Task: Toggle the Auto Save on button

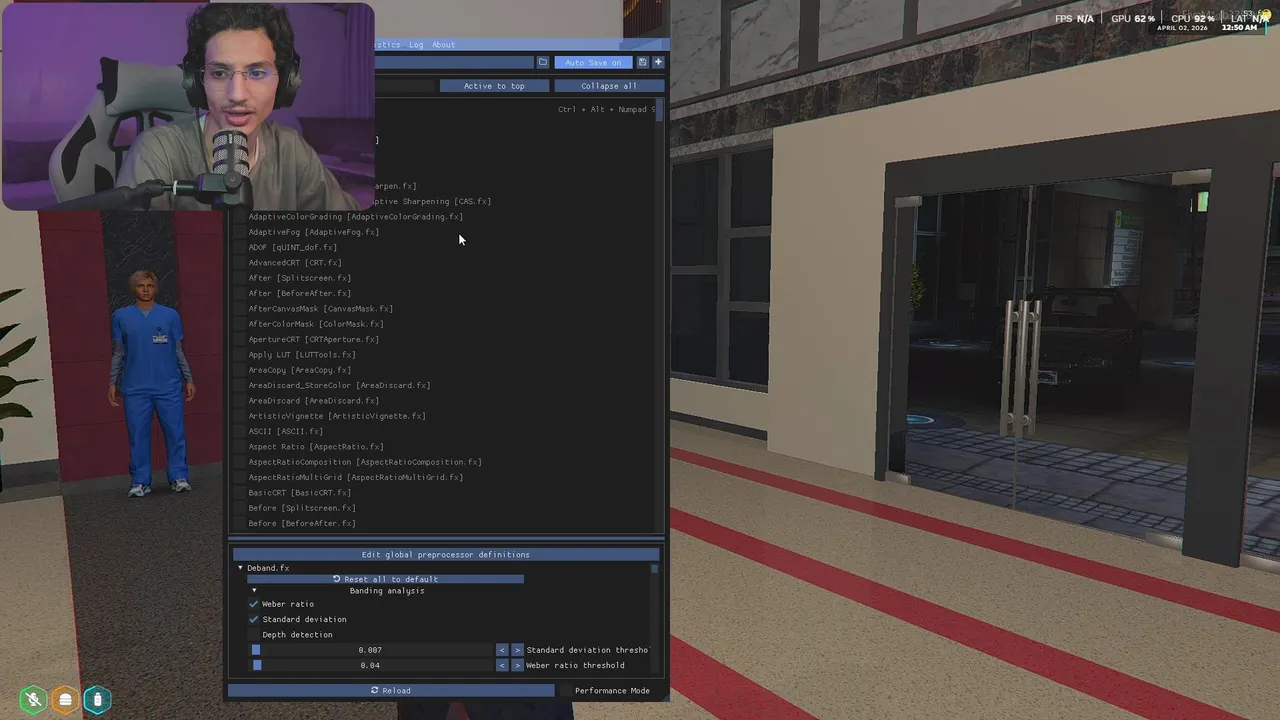Action: click(593, 62)
